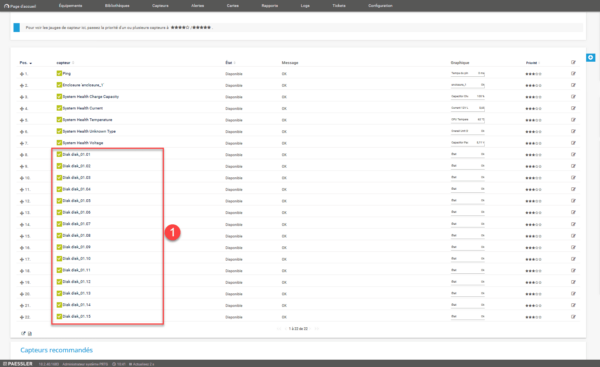Click the small edit icon below the table

coord(23,333)
